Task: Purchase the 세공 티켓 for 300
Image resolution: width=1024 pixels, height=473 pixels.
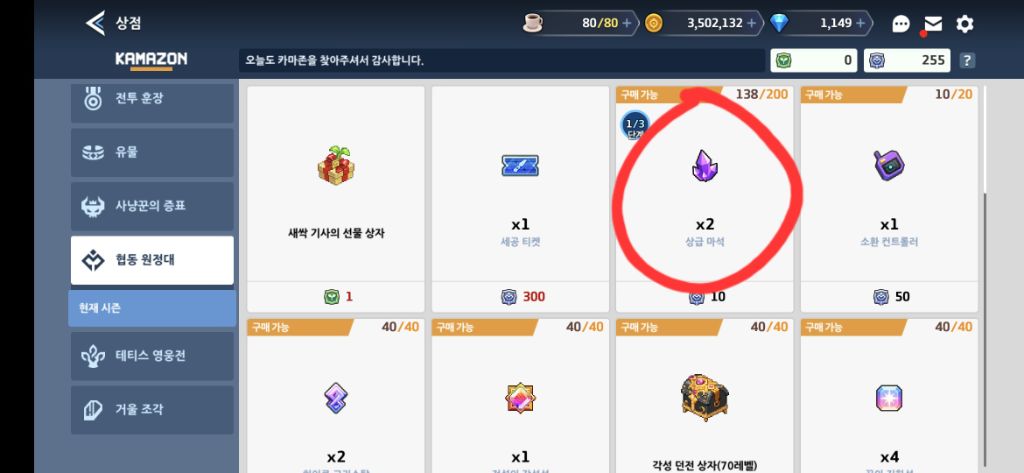Action: coord(520,199)
